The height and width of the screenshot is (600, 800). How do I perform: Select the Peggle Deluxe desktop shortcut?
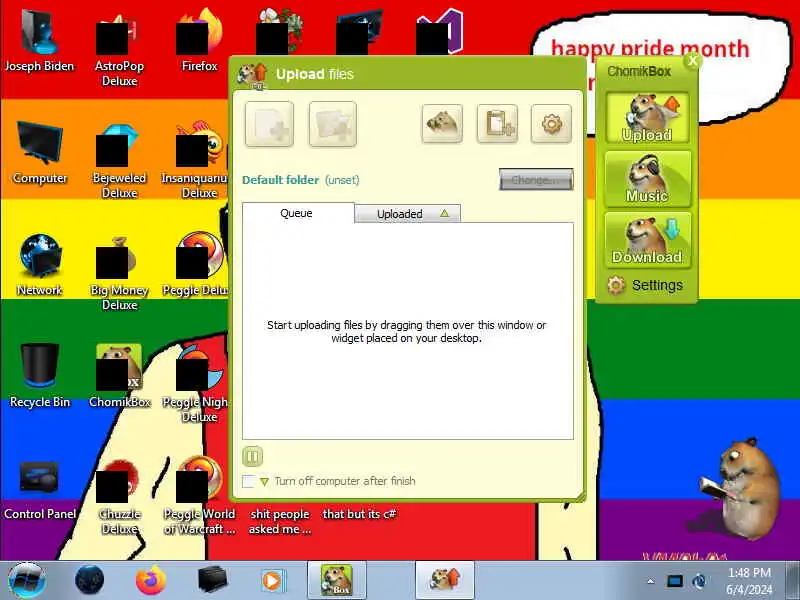coord(196,265)
